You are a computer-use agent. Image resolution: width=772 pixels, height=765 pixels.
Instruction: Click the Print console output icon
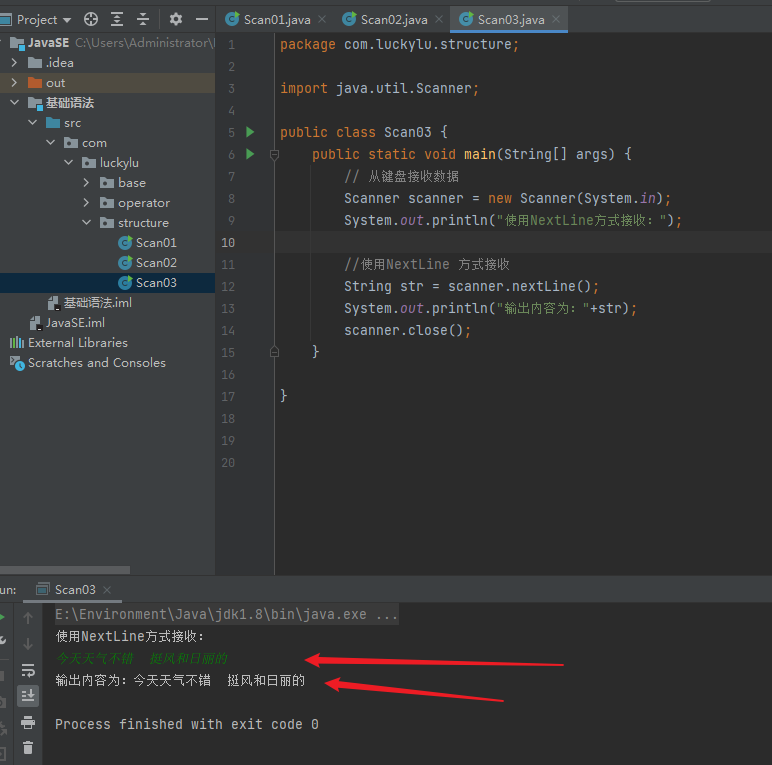click(28, 722)
